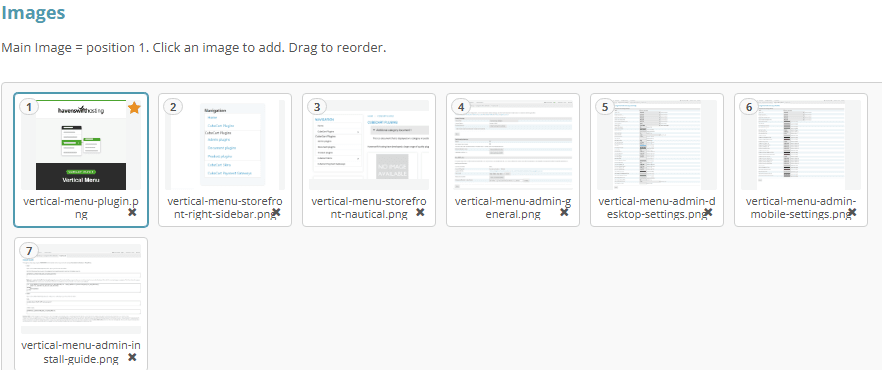Viewport: 882px width, 370px height.
Task: Click position badge number 3
Action: (x=317, y=107)
